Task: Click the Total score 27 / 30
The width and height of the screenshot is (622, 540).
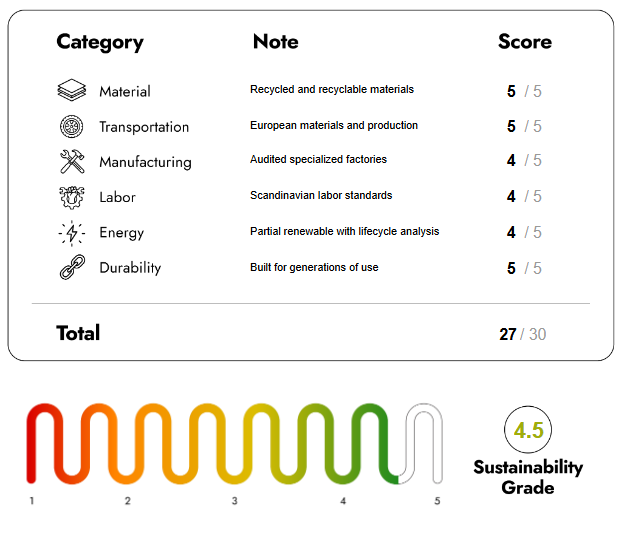Action: pyautogui.click(x=522, y=334)
